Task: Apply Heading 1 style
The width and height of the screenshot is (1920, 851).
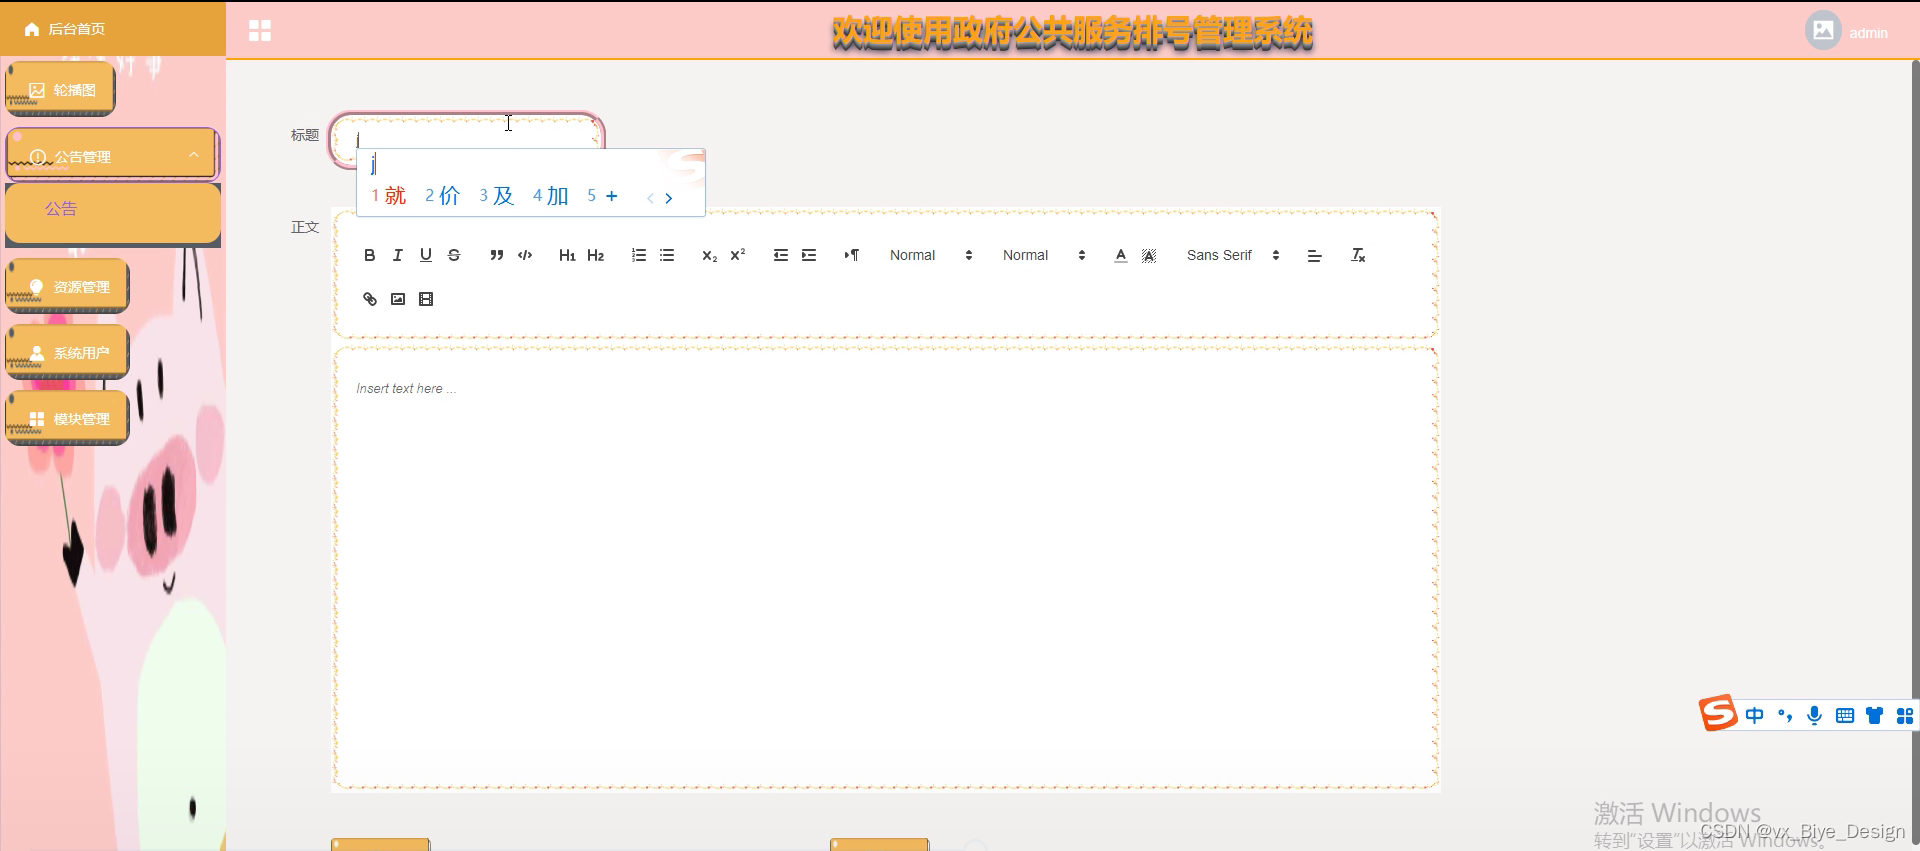Action: (567, 255)
